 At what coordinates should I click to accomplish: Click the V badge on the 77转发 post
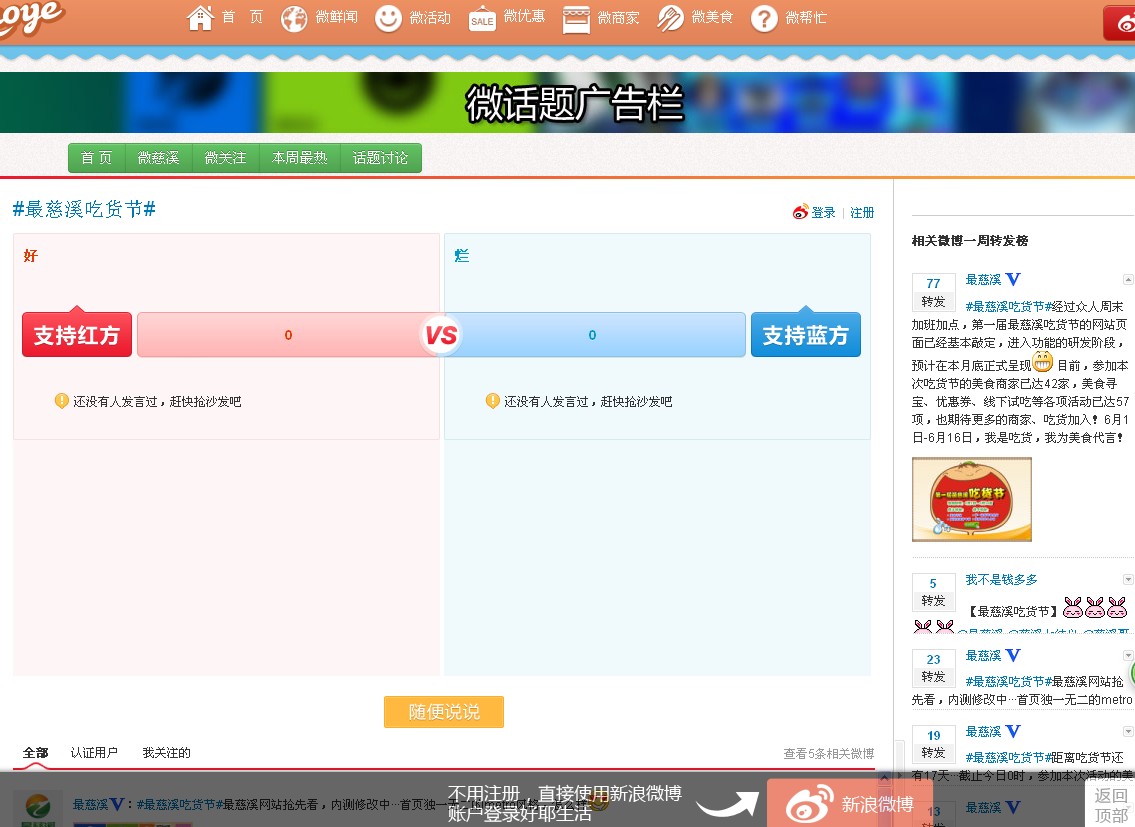tap(1013, 279)
